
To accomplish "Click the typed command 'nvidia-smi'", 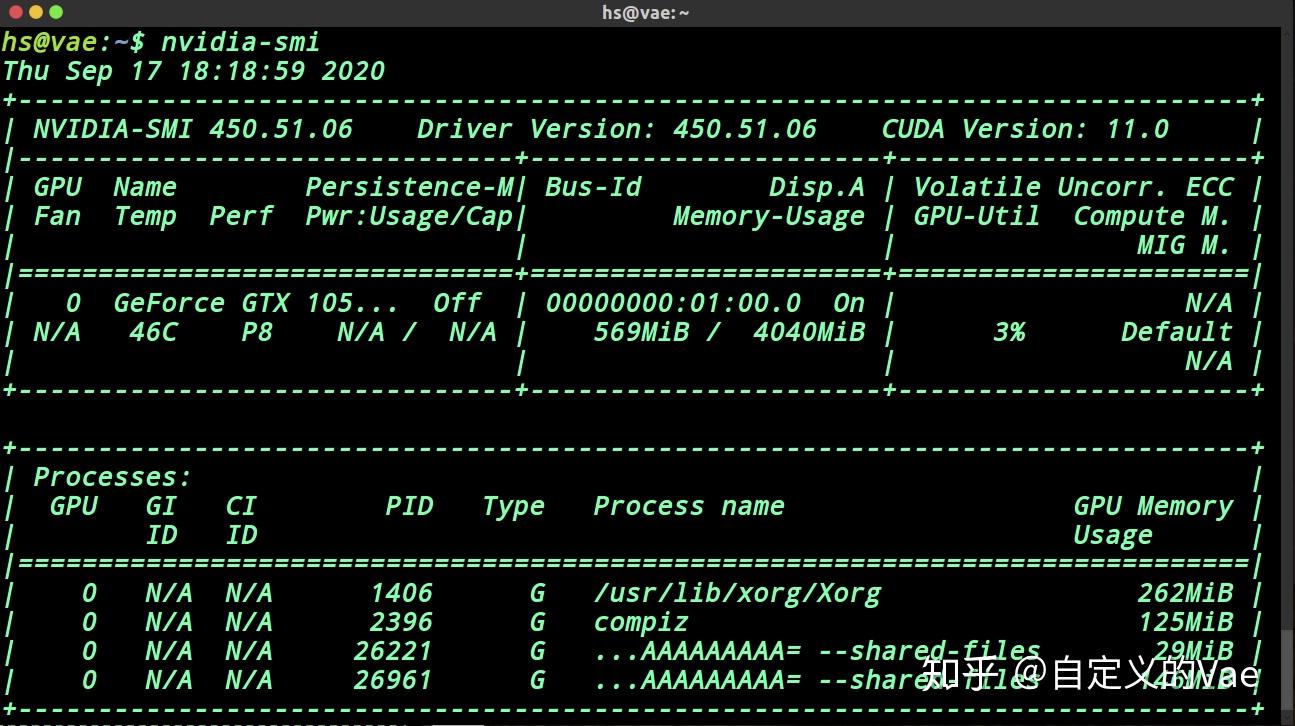I will [x=240, y=42].
